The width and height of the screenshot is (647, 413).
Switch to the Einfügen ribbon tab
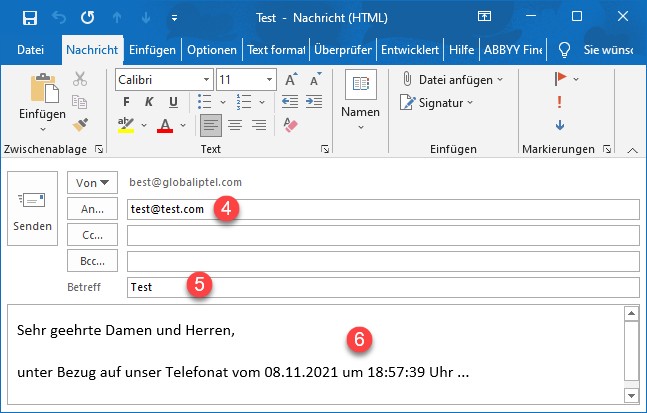coord(152,50)
